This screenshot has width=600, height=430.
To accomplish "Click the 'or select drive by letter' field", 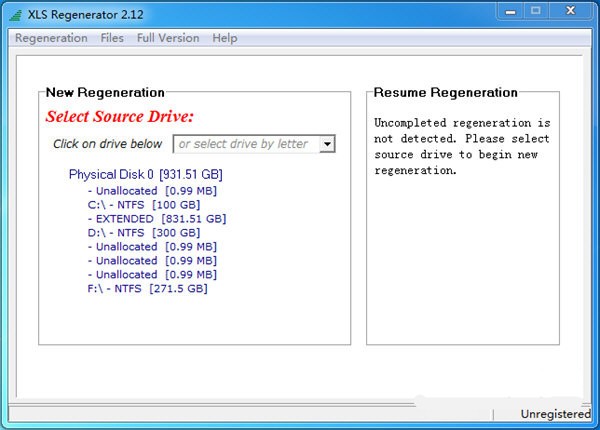I will [245, 144].
